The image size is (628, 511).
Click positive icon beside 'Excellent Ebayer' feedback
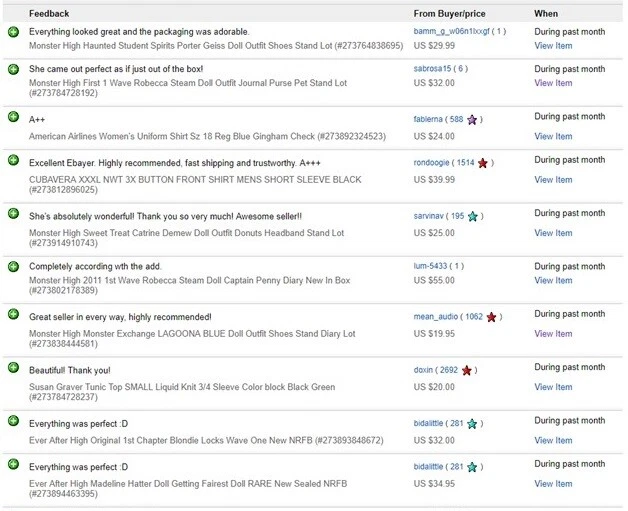(x=13, y=161)
